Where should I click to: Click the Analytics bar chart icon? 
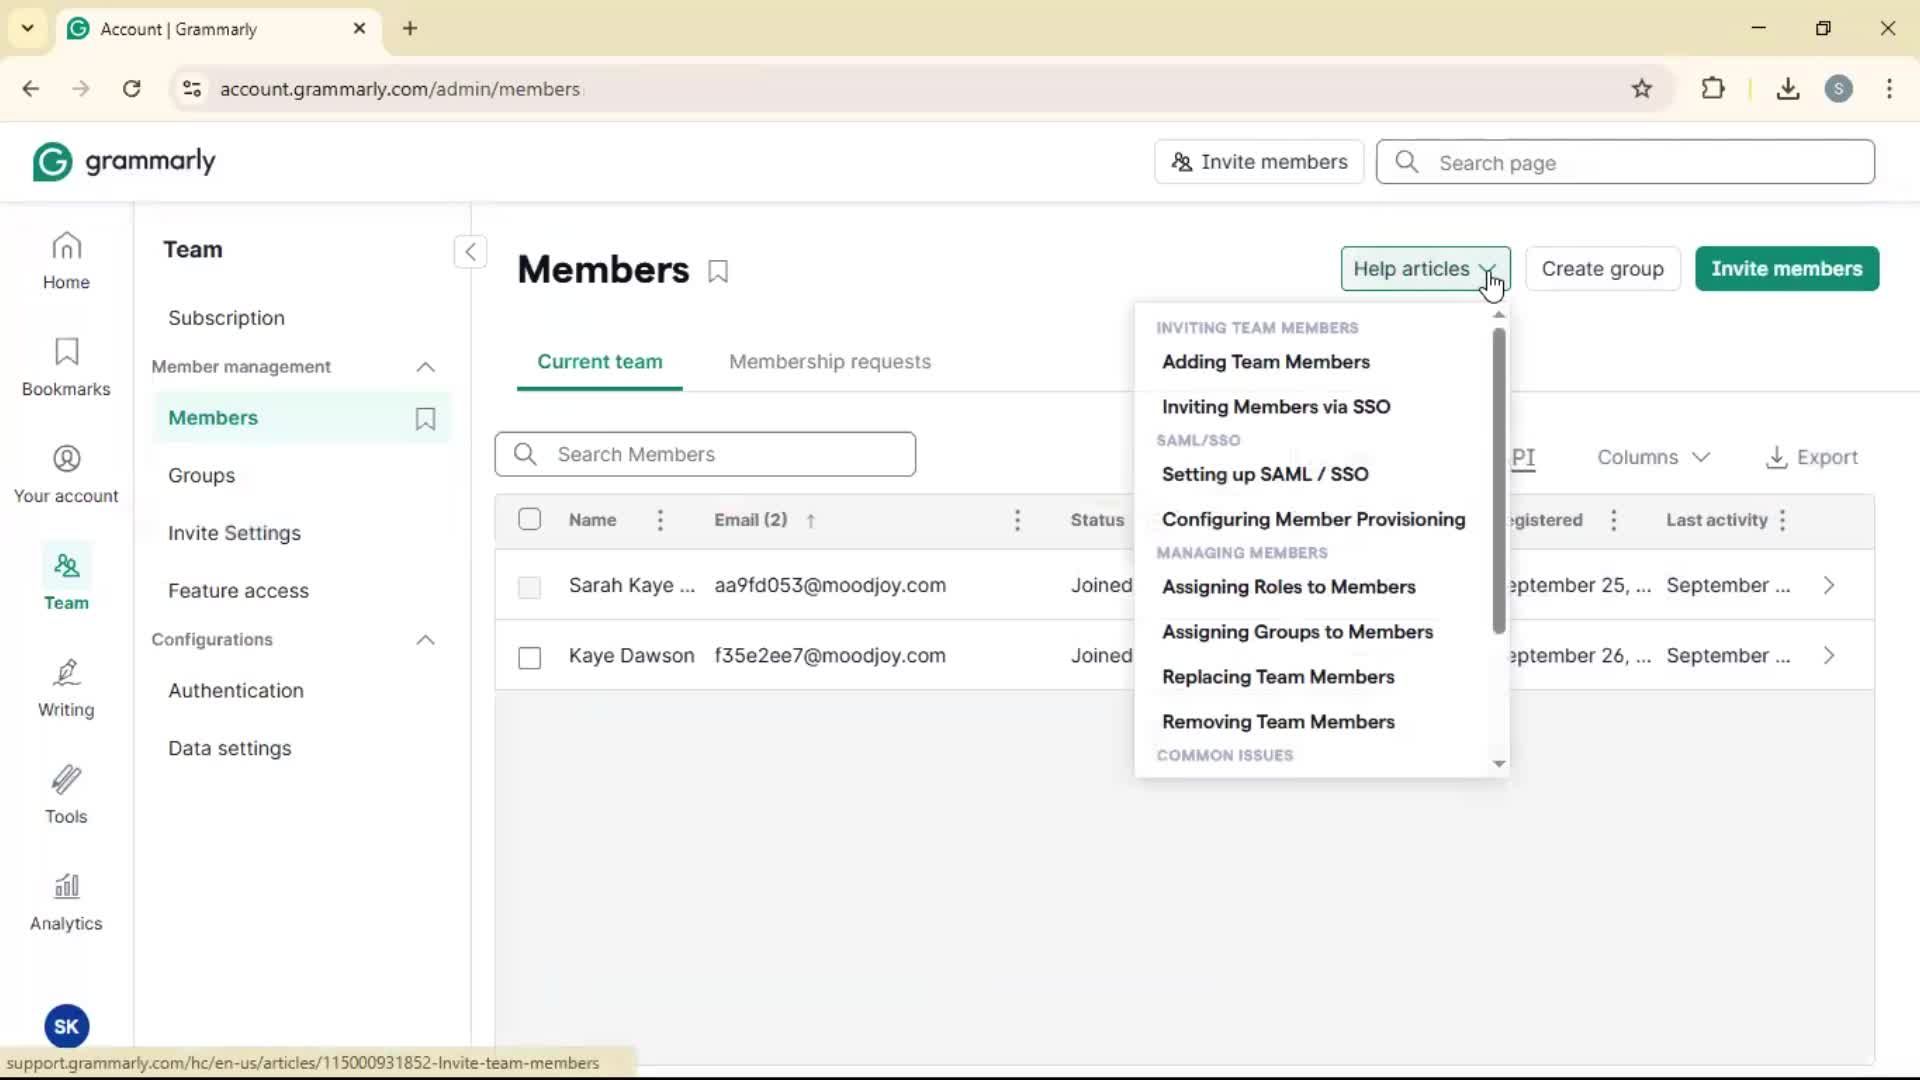click(x=66, y=886)
